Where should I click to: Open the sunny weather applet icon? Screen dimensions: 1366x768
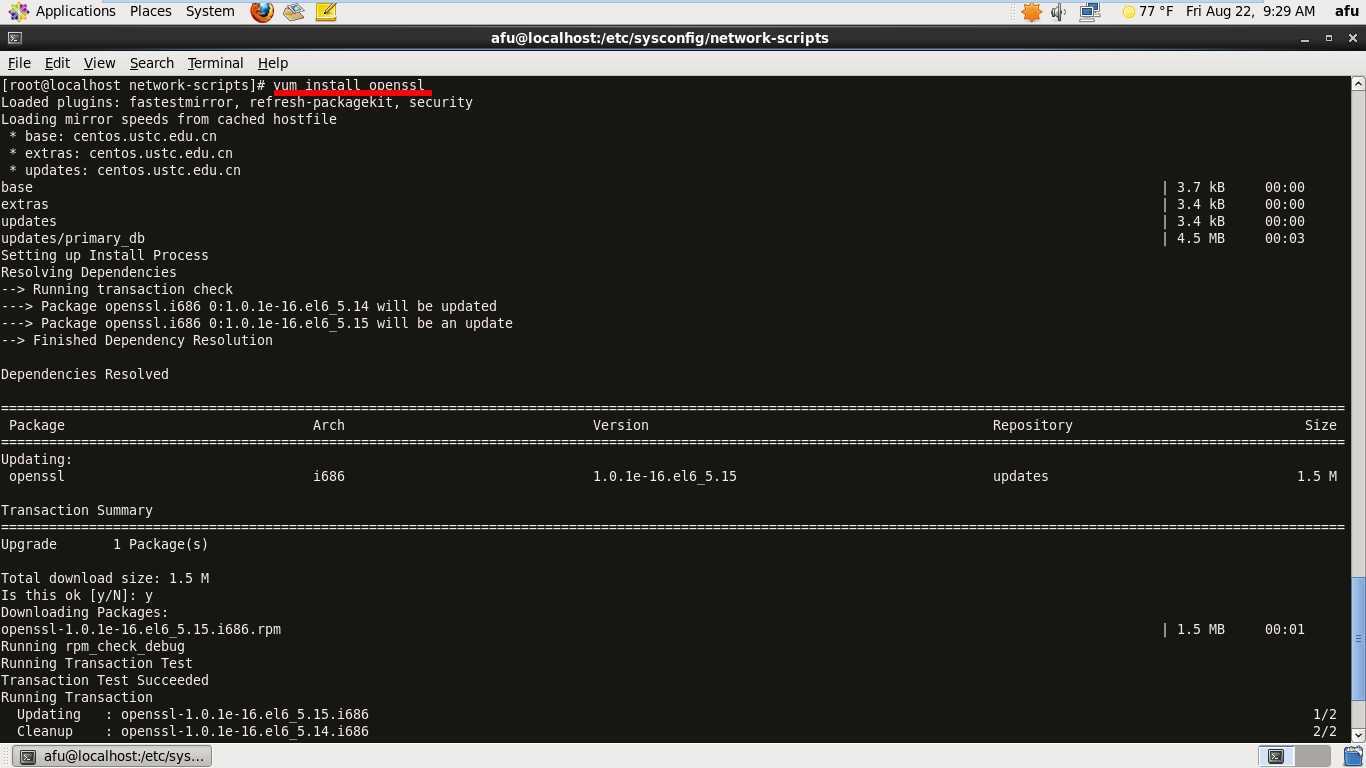tap(1128, 12)
